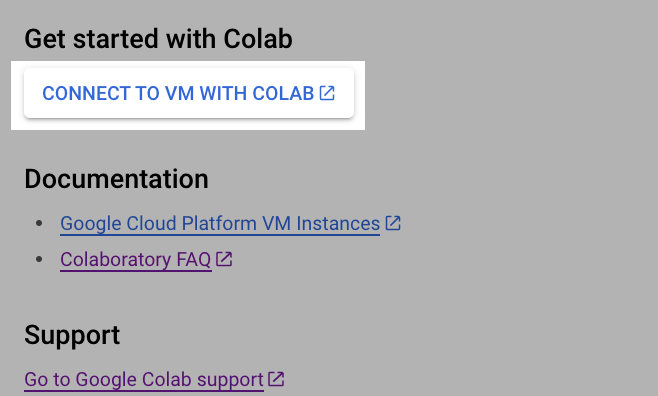Click the word FAQ in the Colaboratory link

[194, 260]
